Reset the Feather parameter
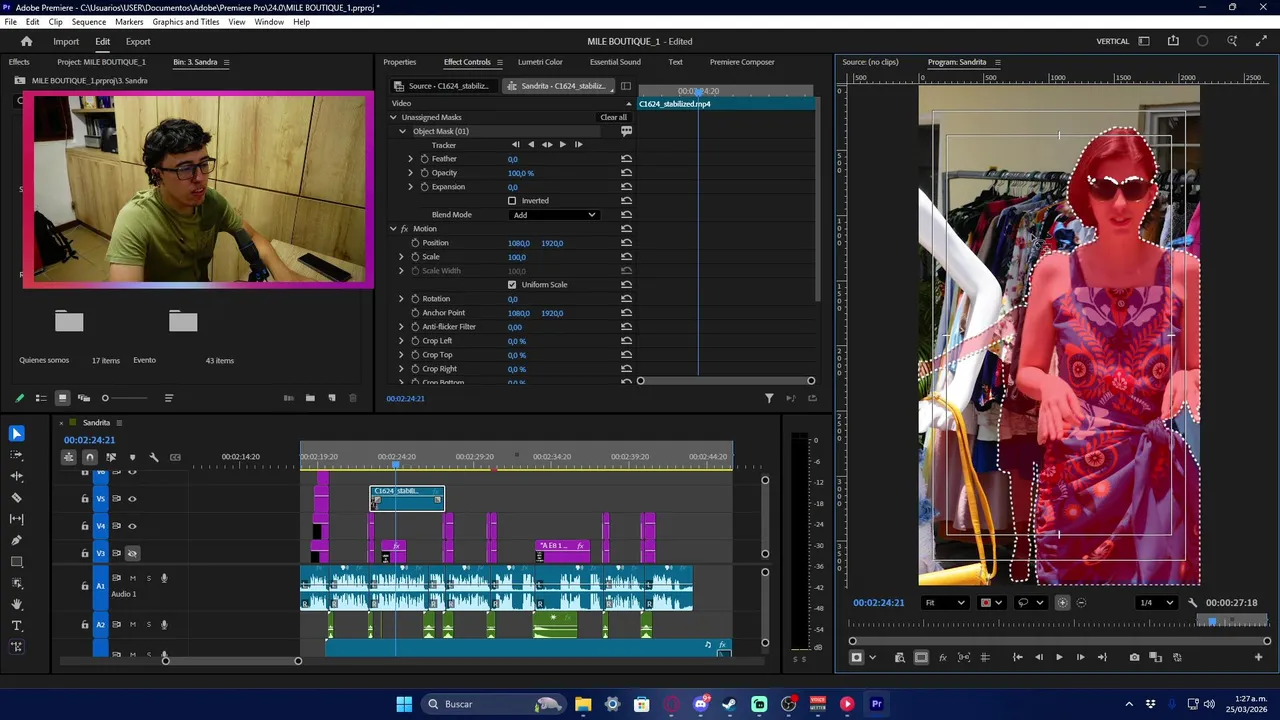The width and height of the screenshot is (1280, 720). pos(626,159)
